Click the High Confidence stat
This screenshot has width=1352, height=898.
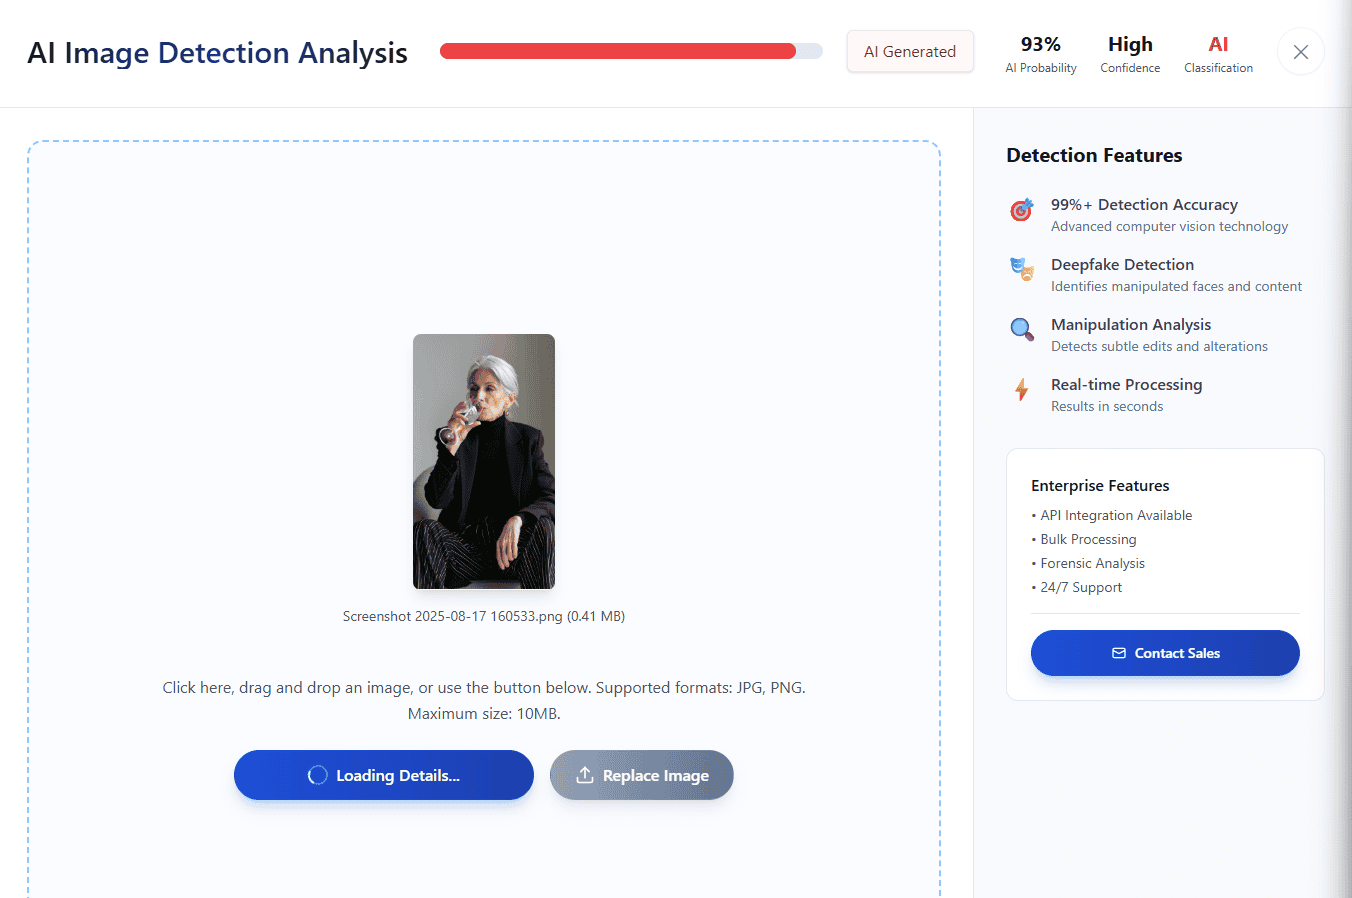[x=1130, y=54]
